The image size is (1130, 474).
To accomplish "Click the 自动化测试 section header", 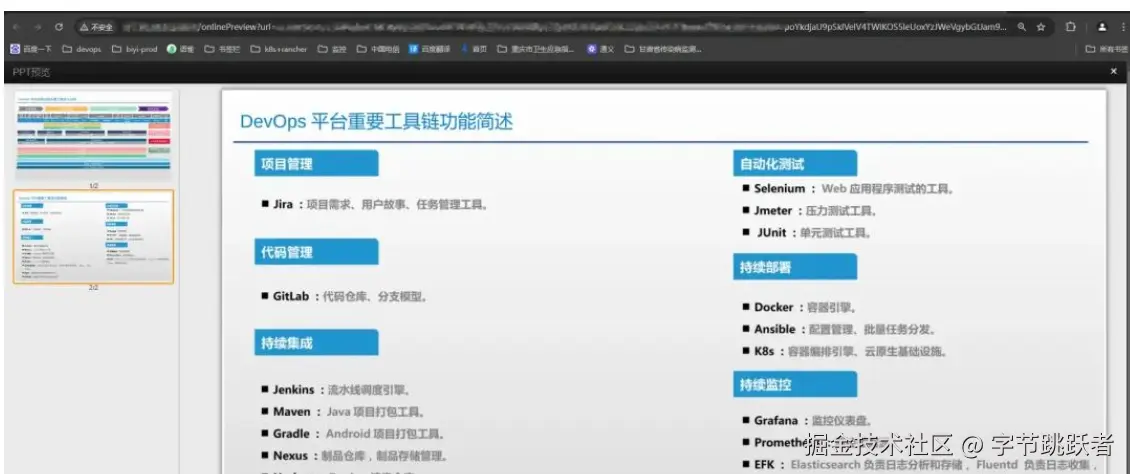I will coord(795,164).
